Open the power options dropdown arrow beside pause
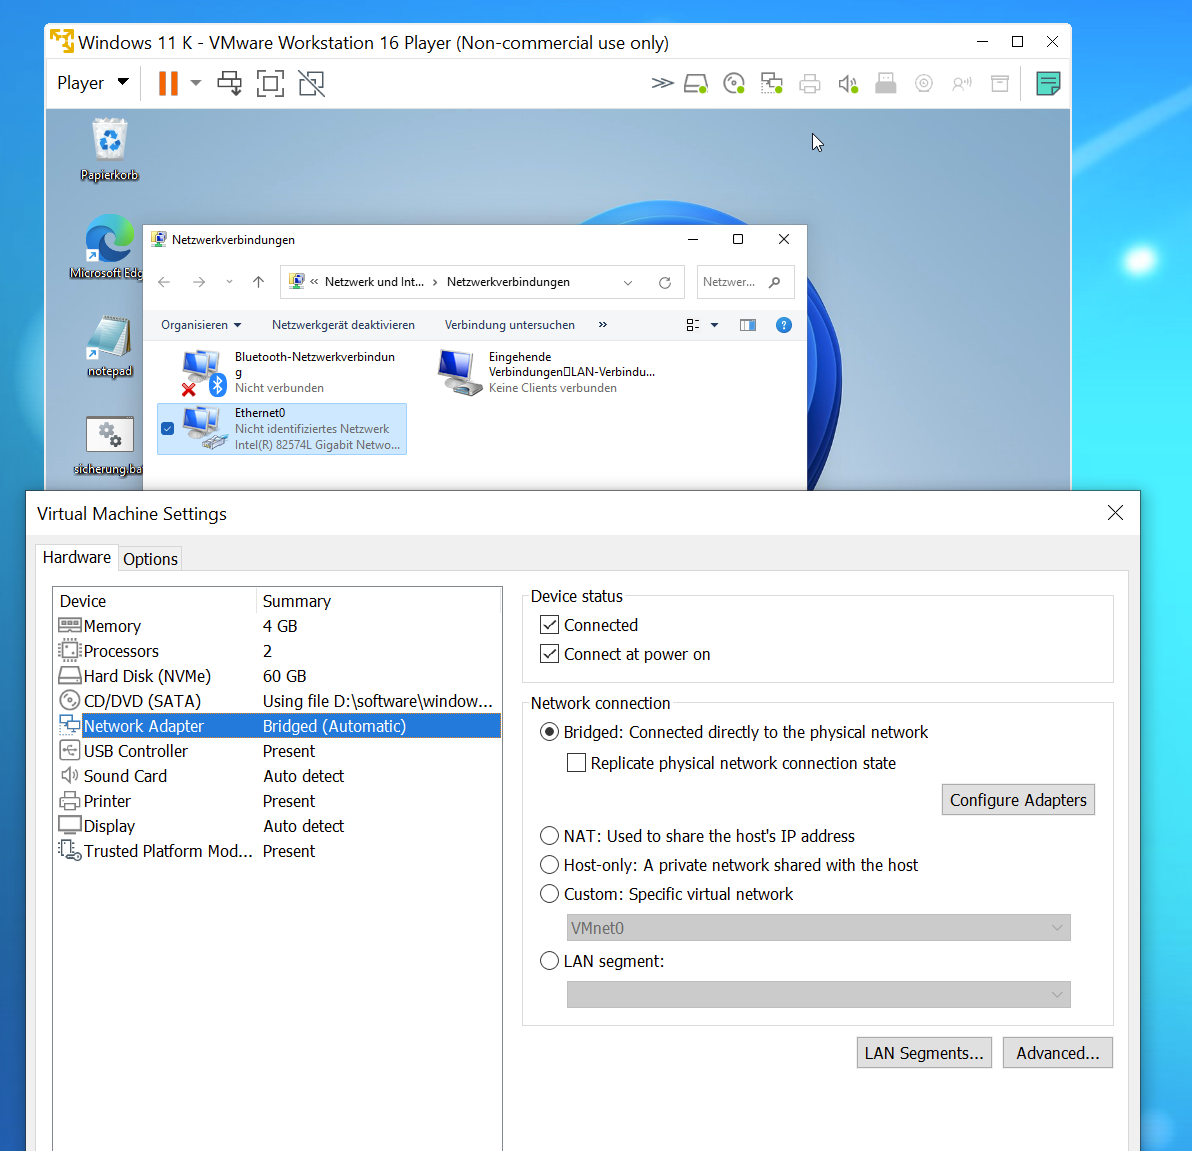 (196, 83)
